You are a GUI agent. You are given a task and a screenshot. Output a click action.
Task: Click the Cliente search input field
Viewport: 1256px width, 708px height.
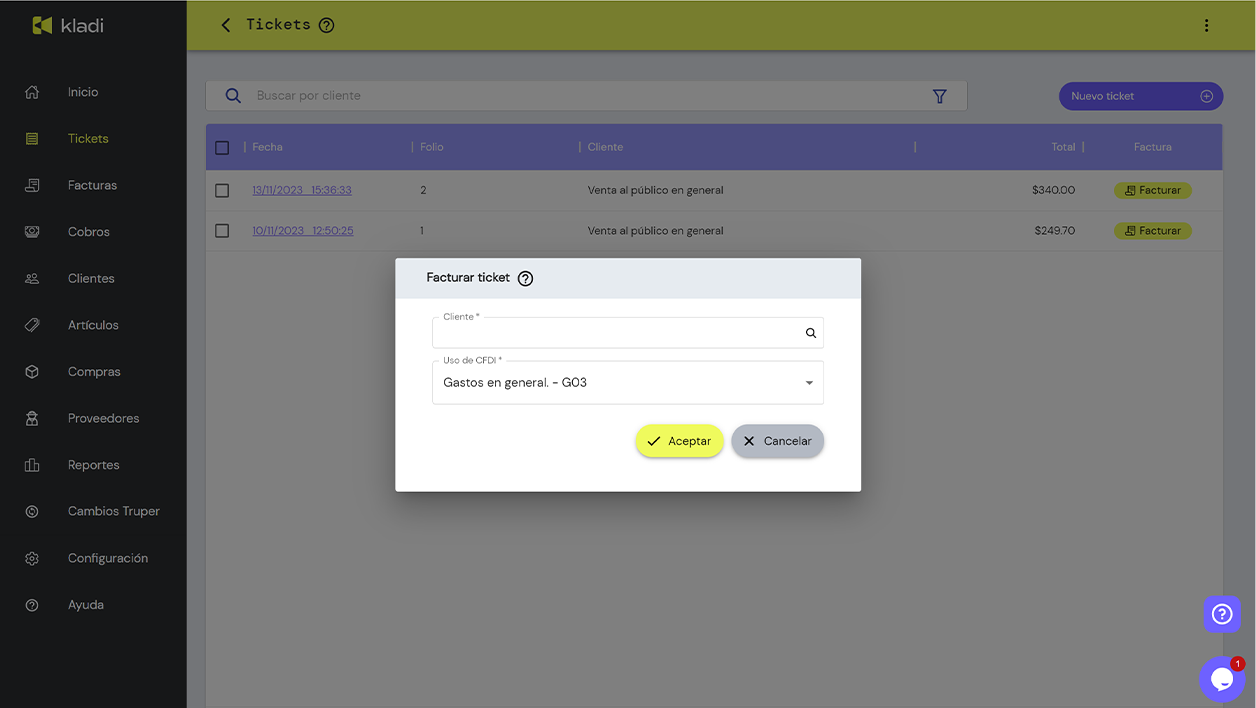620,332
